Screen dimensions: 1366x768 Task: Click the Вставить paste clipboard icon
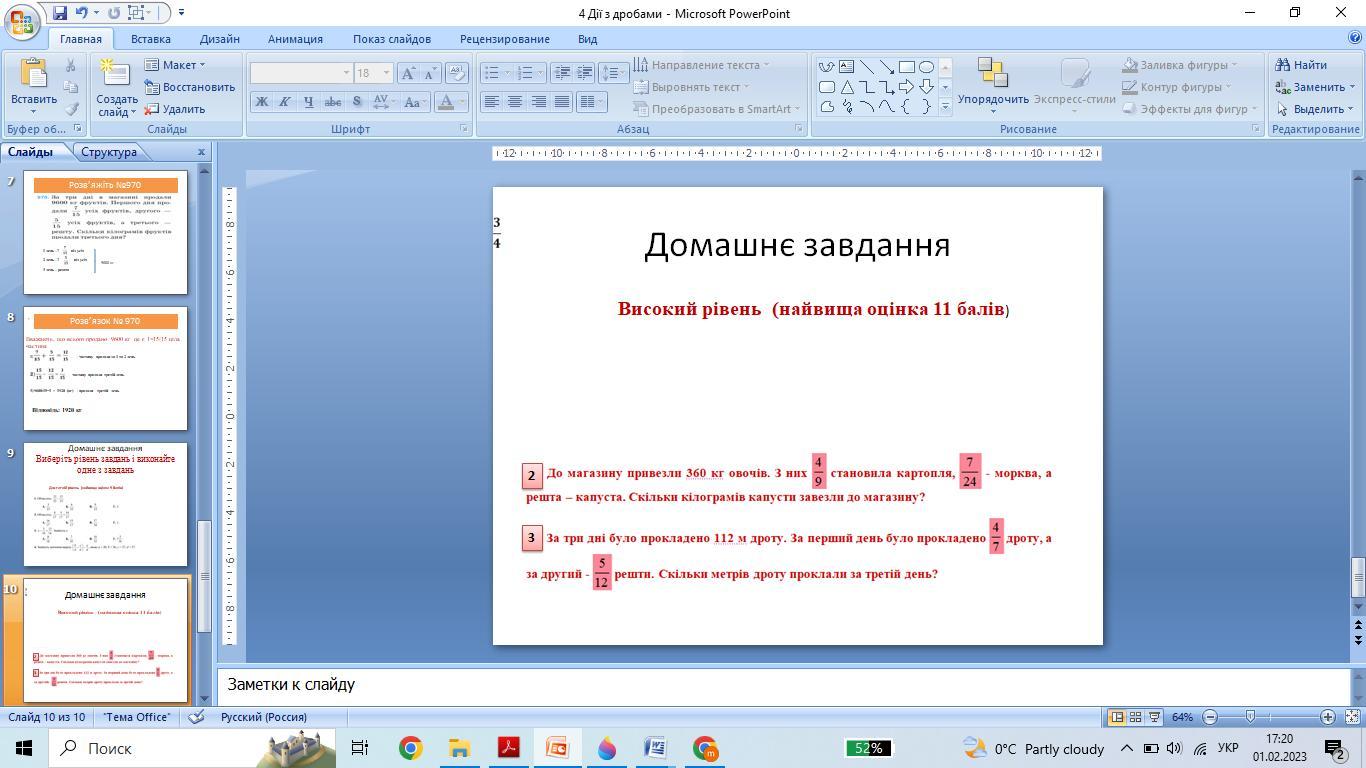pyautogui.click(x=33, y=75)
